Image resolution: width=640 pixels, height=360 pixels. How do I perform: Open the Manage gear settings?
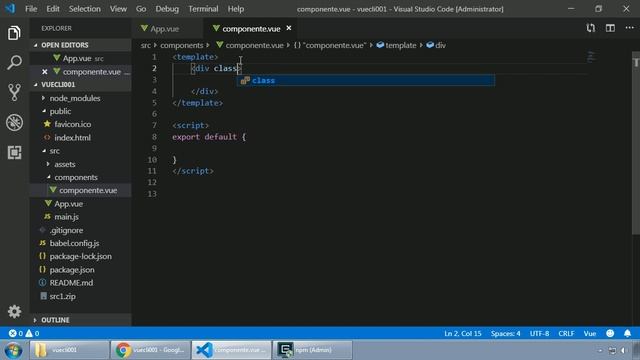pyautogui.click(x=14, y=311)
